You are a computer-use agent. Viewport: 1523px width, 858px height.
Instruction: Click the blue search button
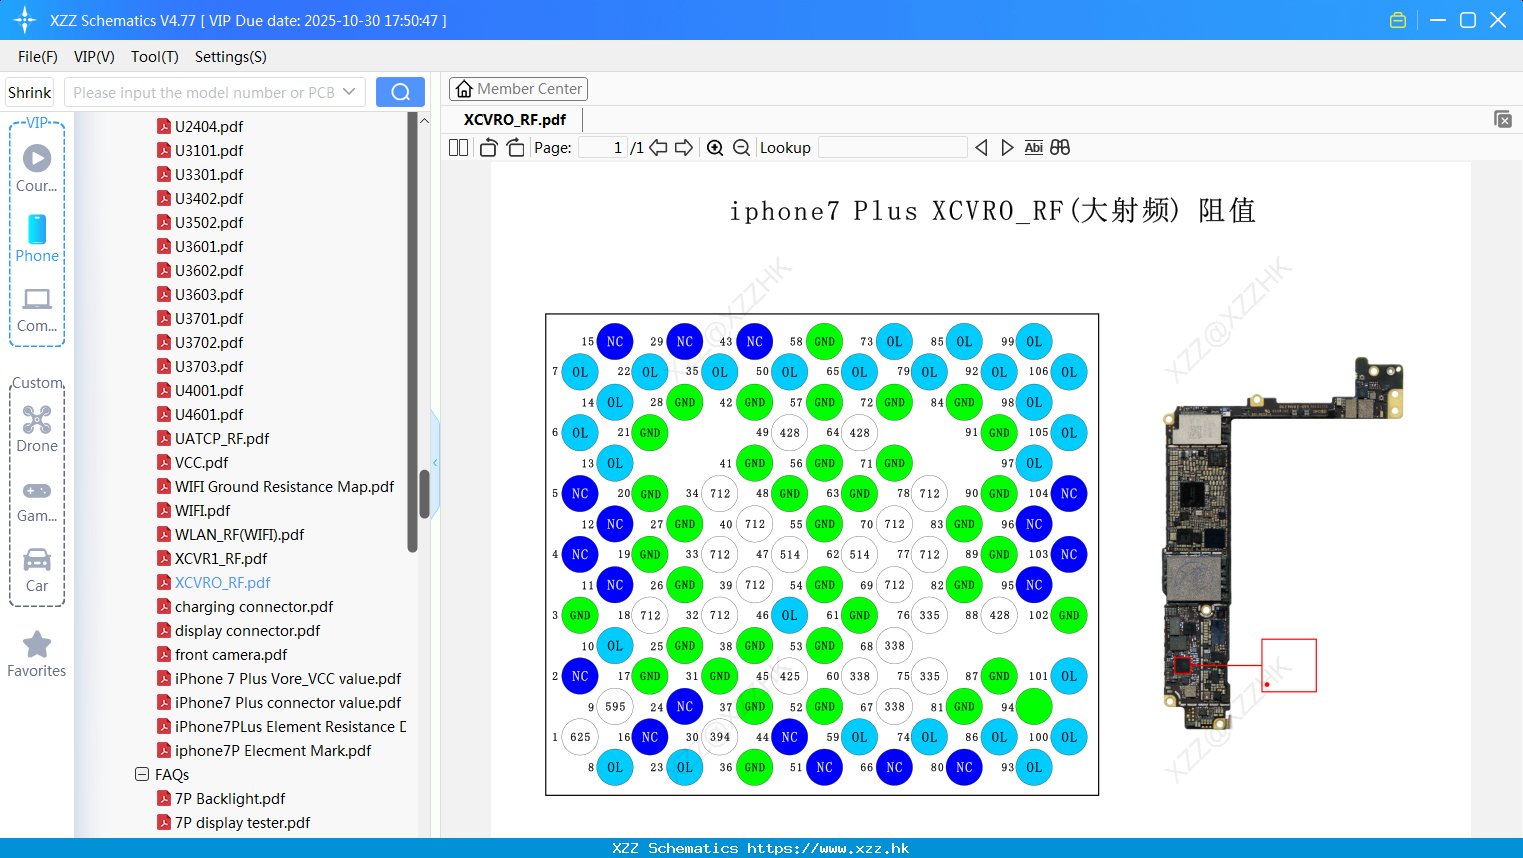pyautogui.click(x=400, y=92)
